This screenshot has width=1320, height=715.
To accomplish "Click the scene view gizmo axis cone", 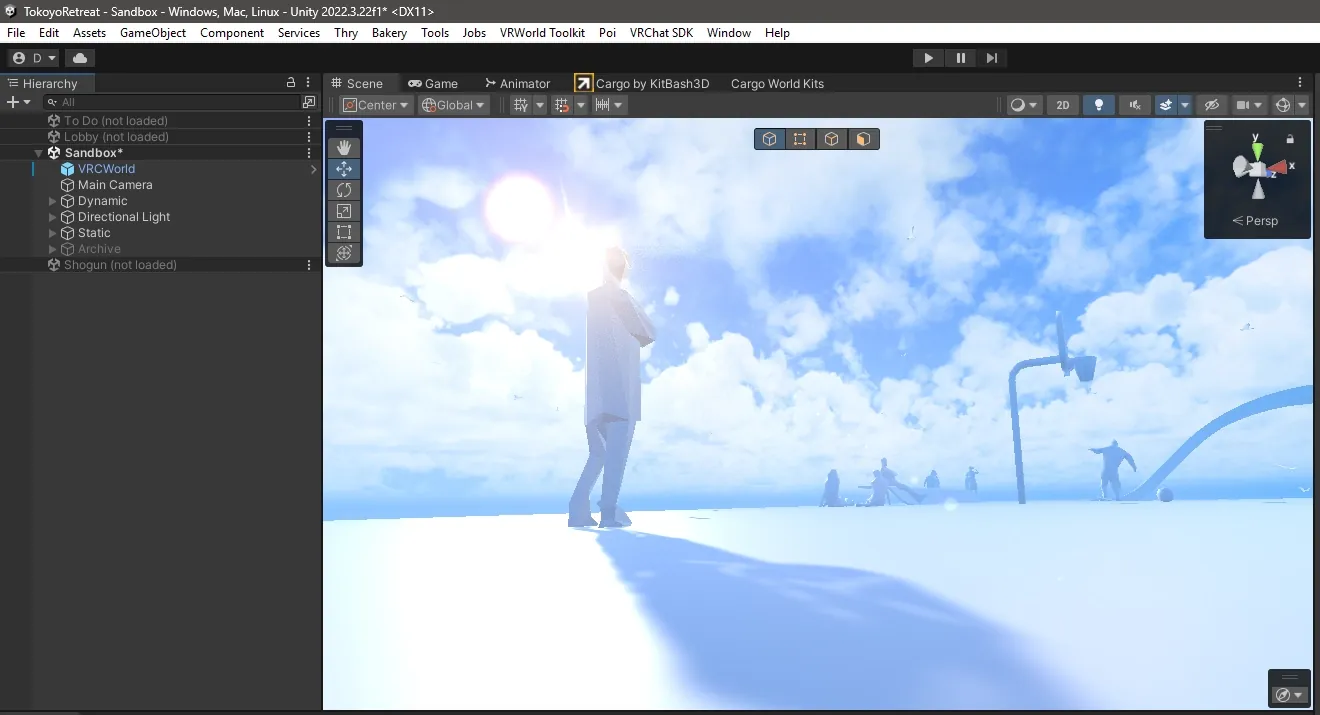I will coord(1258,166).
